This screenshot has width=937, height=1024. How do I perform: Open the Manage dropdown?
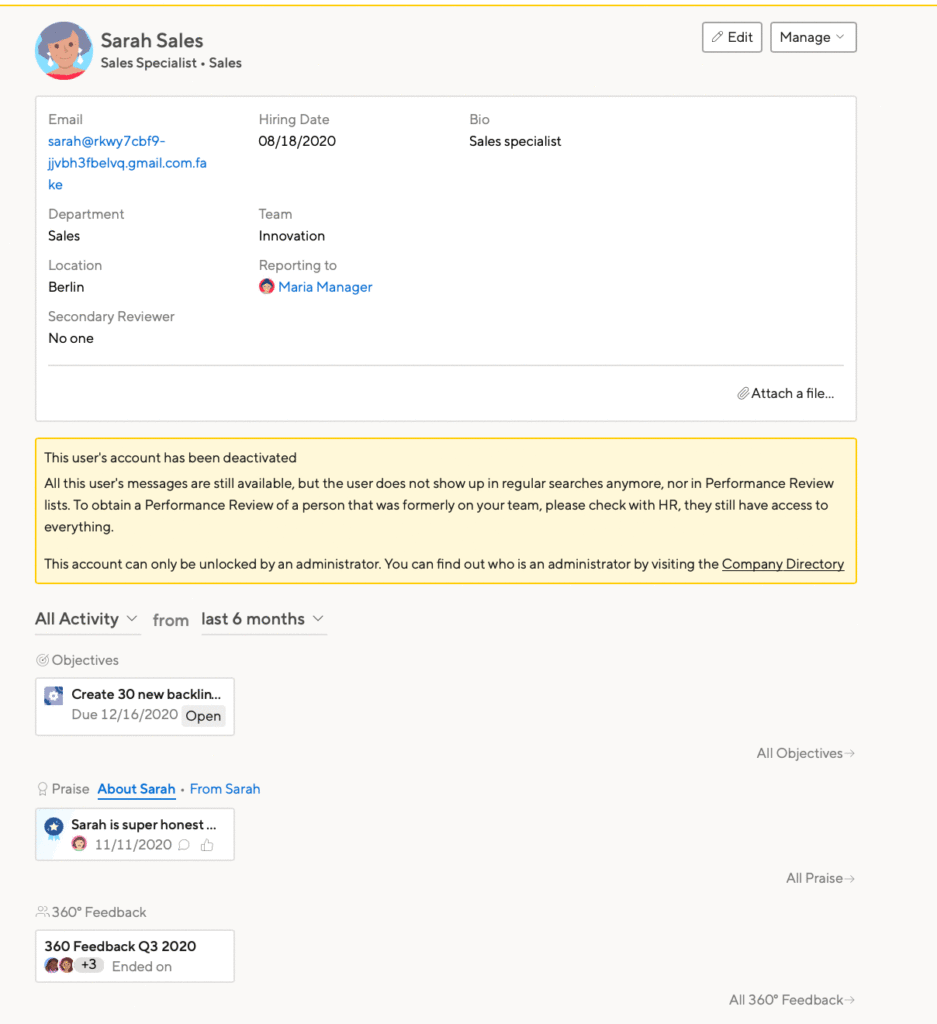pos(813,37)
